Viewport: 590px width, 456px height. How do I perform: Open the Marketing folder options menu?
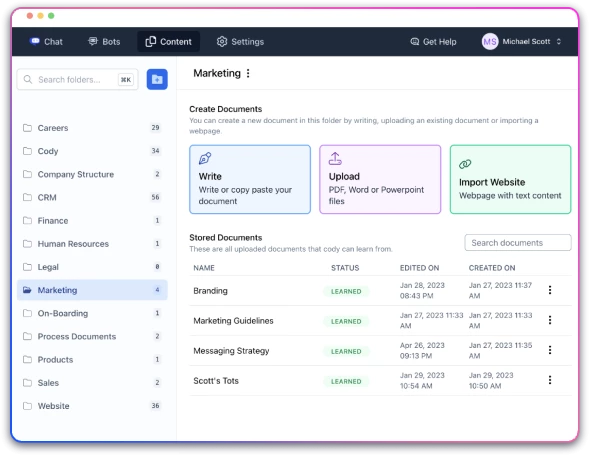click(248, 73)
